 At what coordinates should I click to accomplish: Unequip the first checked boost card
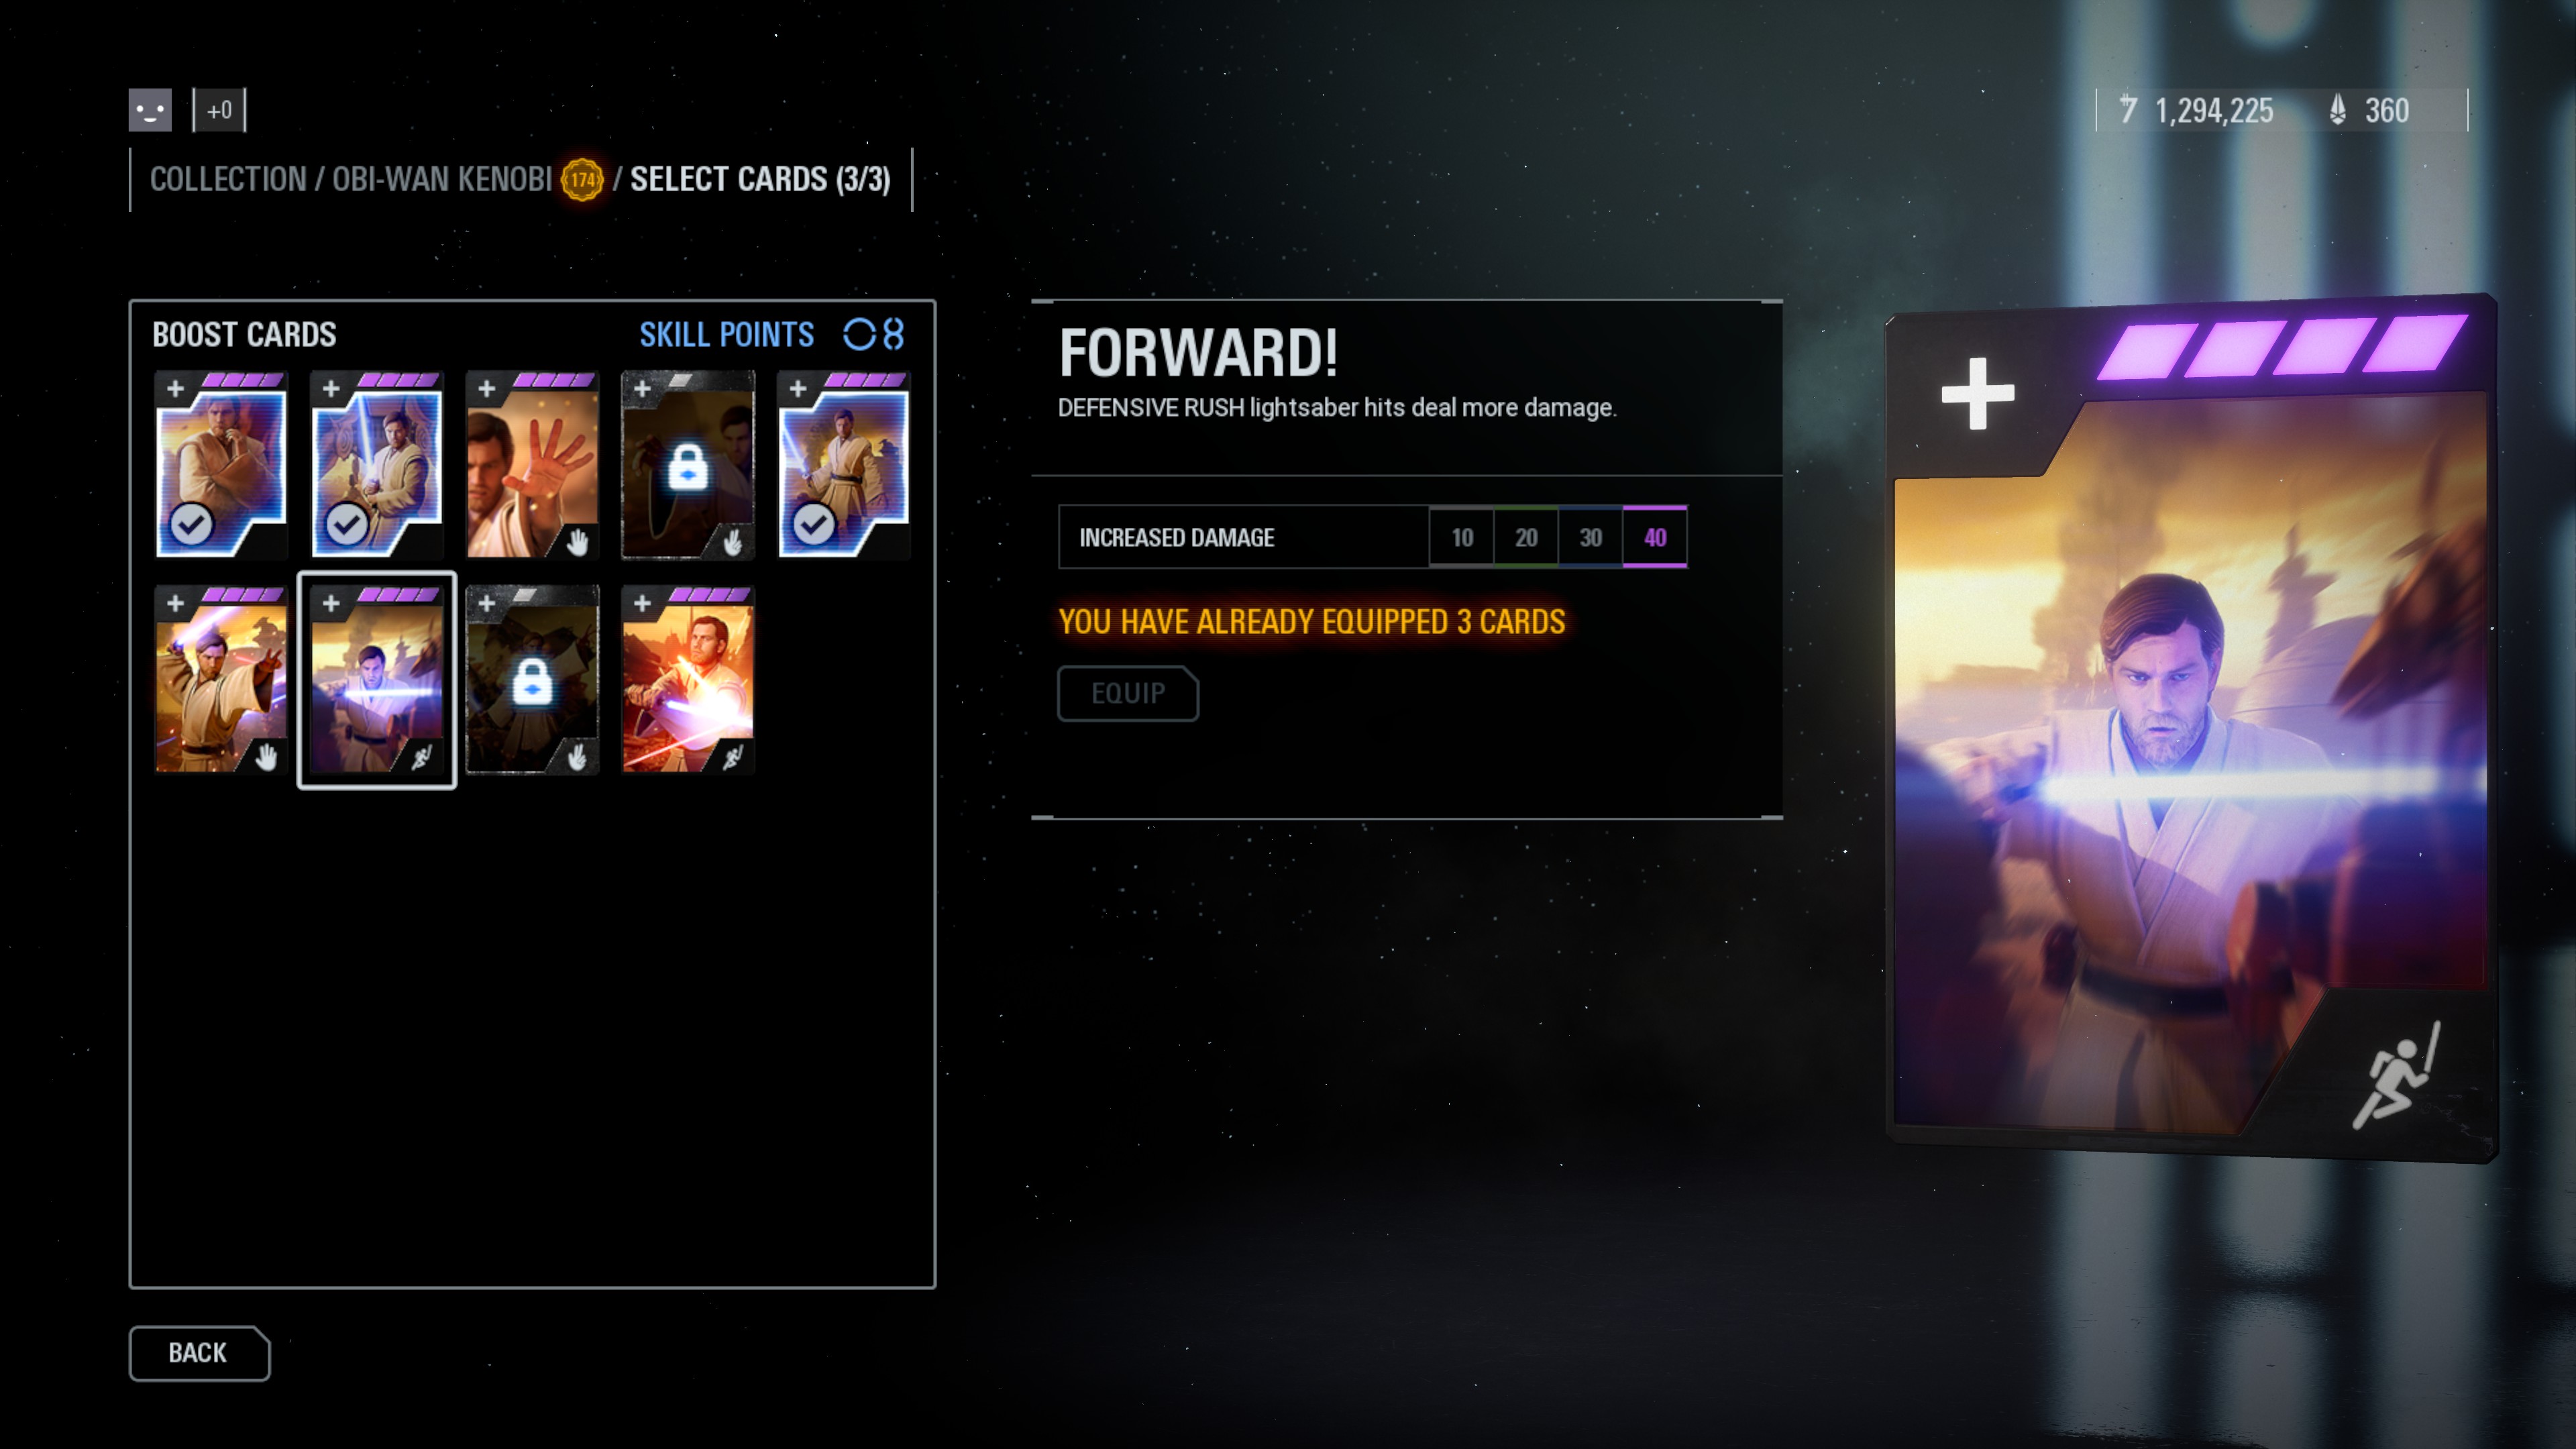click(x=221, y=465)
